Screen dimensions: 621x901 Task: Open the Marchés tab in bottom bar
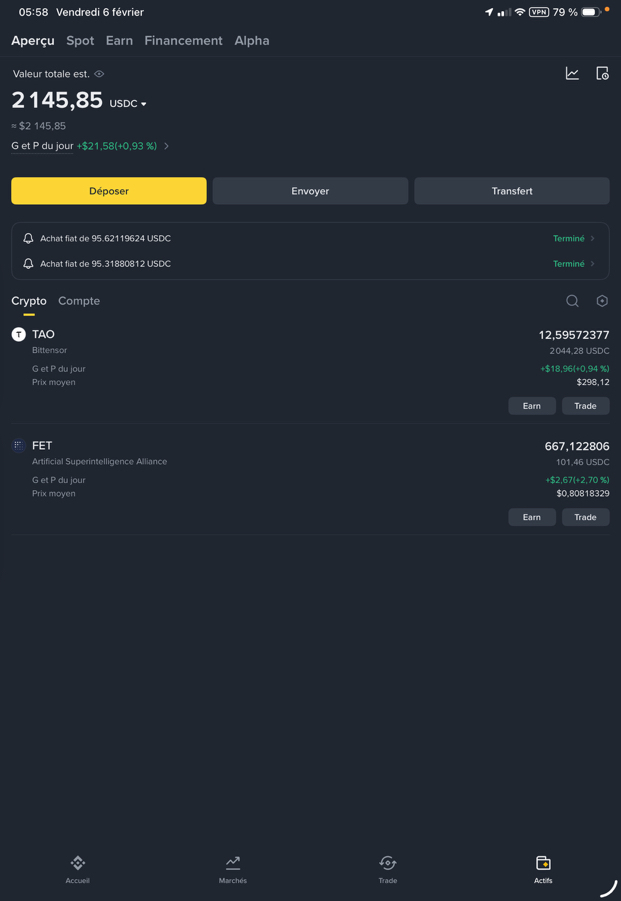pos(233,869)
